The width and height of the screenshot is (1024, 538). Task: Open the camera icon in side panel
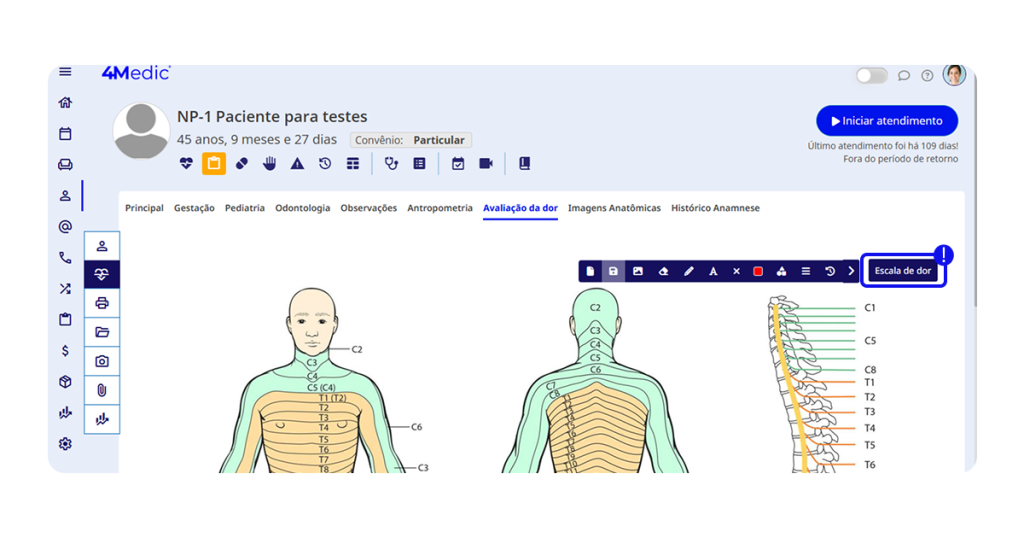[102, 361]
